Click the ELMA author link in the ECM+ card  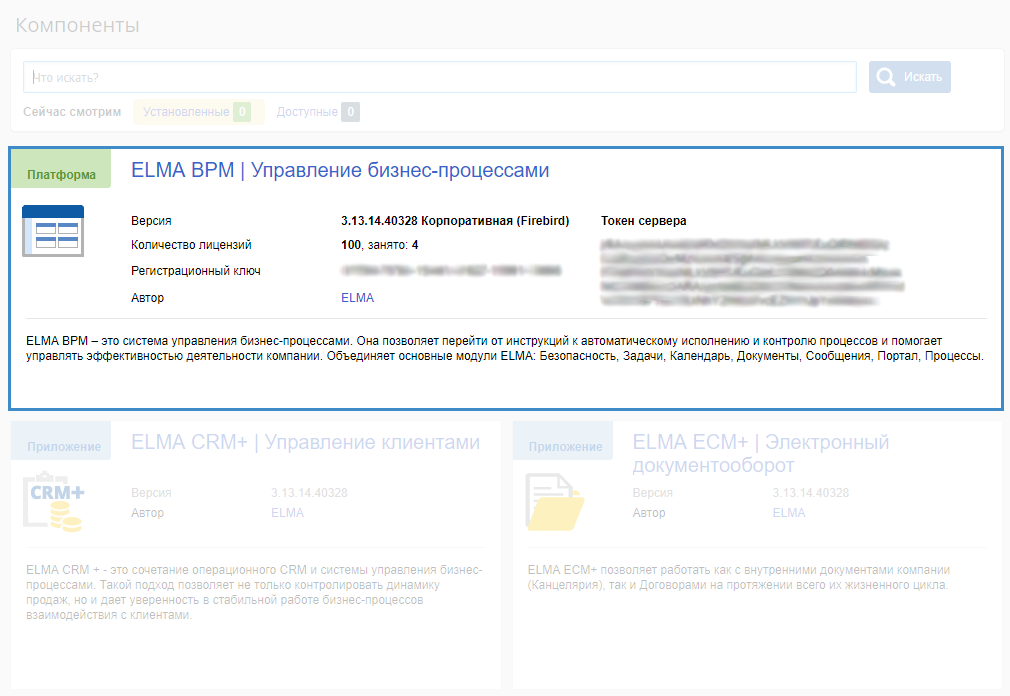(x=788, y=513)
